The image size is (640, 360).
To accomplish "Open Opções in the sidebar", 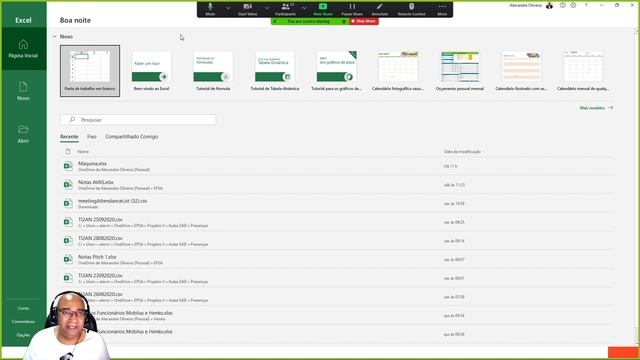I will click(x=23, y=335).
